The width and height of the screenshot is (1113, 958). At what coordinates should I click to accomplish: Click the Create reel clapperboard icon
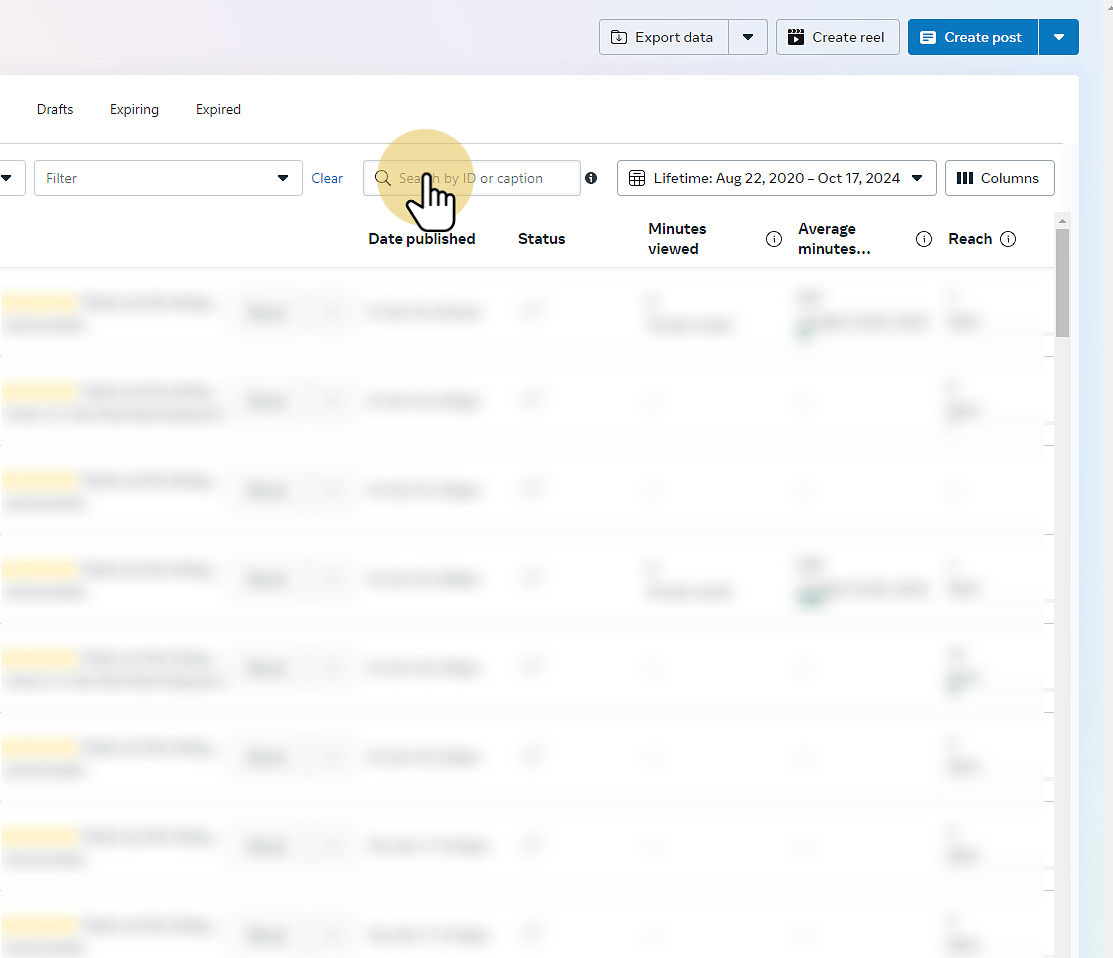click(x=796, y=37)
